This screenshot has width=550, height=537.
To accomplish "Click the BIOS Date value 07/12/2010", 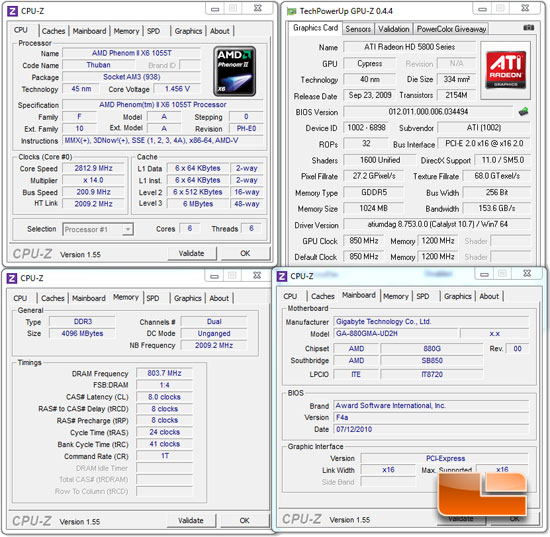I will coord(431,429).
